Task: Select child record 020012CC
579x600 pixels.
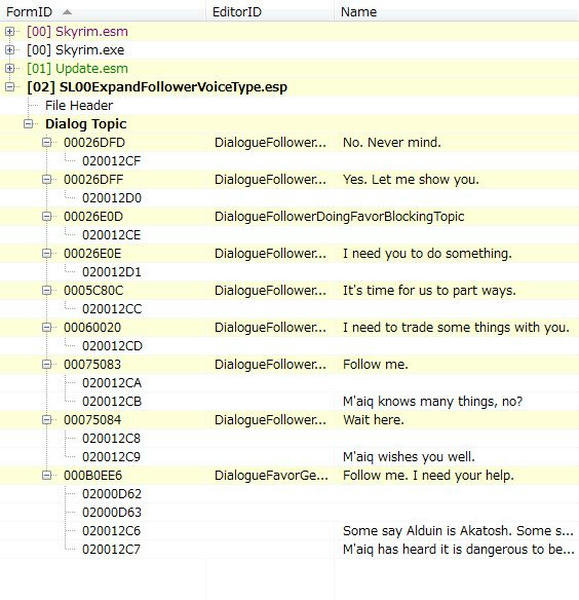Action: click(x=112, y=309)
